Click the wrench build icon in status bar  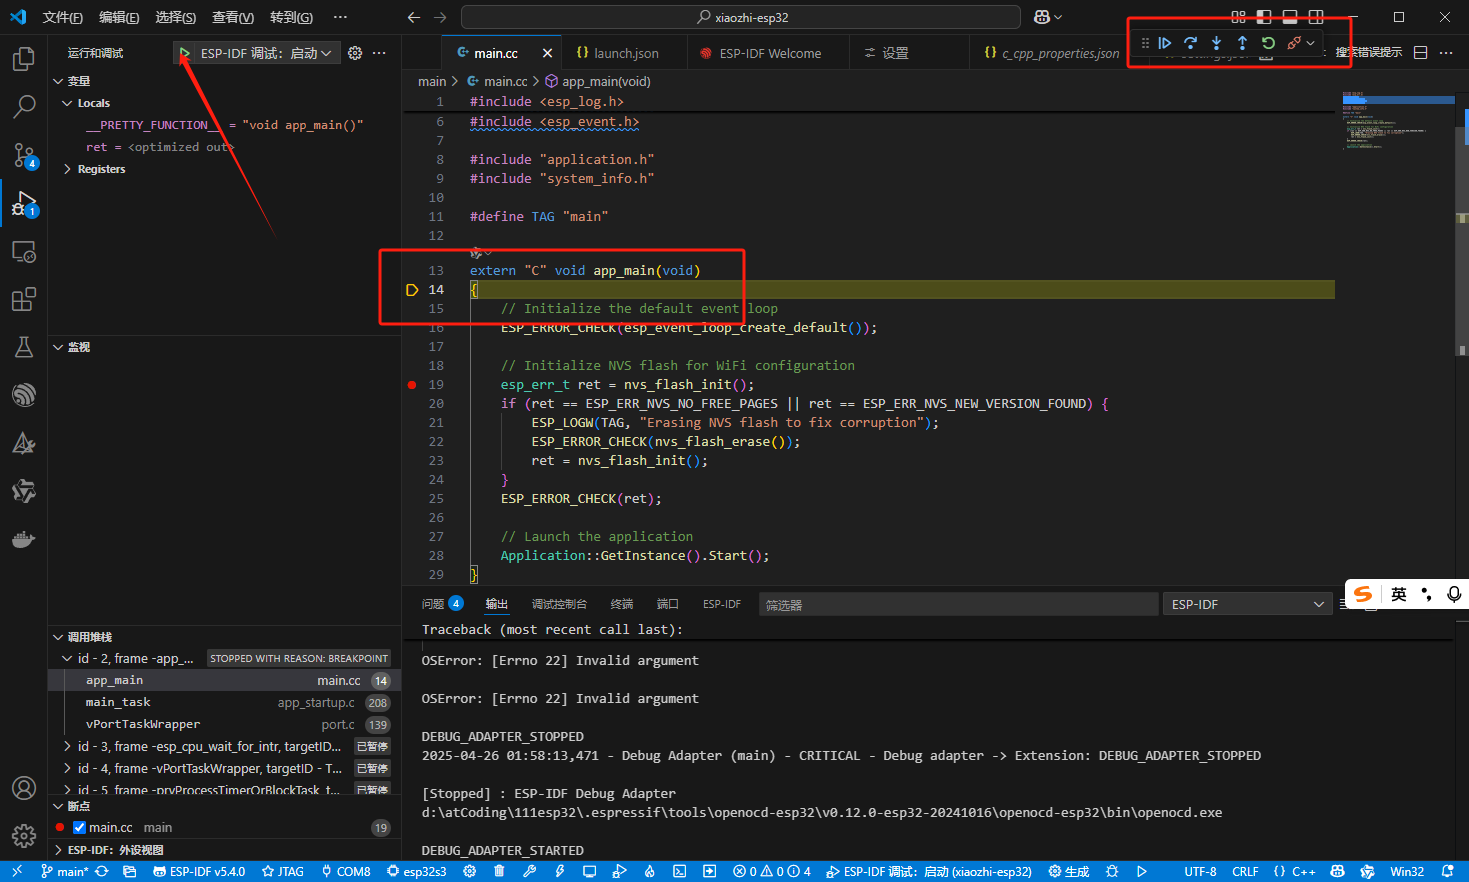click(x=529, y=872)
